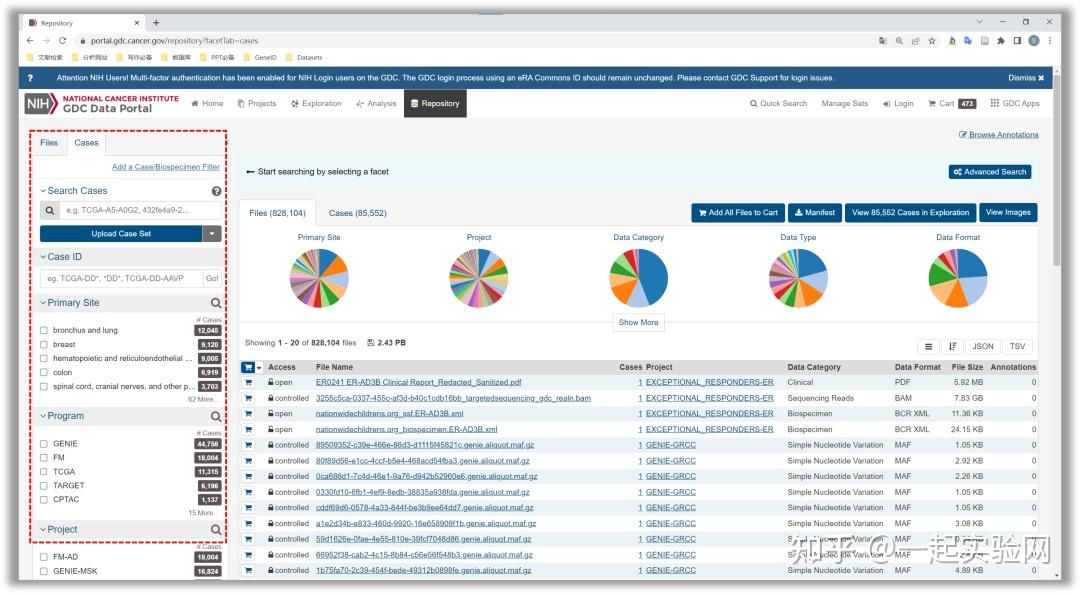Open the table column arrangement icon
This screenshot has width=1080, height=594.
point(928,347)
